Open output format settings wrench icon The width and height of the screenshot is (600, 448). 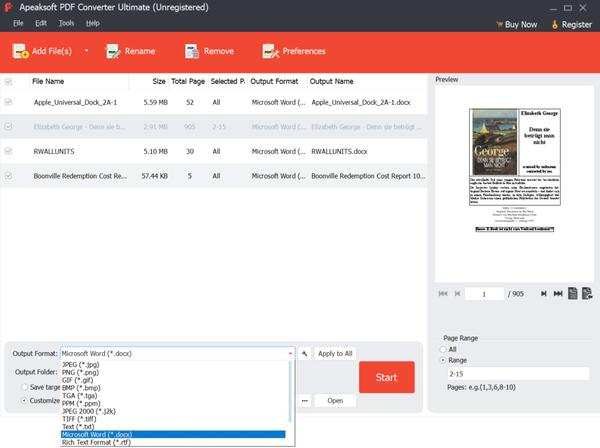pyautogui.click(x=304, y=353)
